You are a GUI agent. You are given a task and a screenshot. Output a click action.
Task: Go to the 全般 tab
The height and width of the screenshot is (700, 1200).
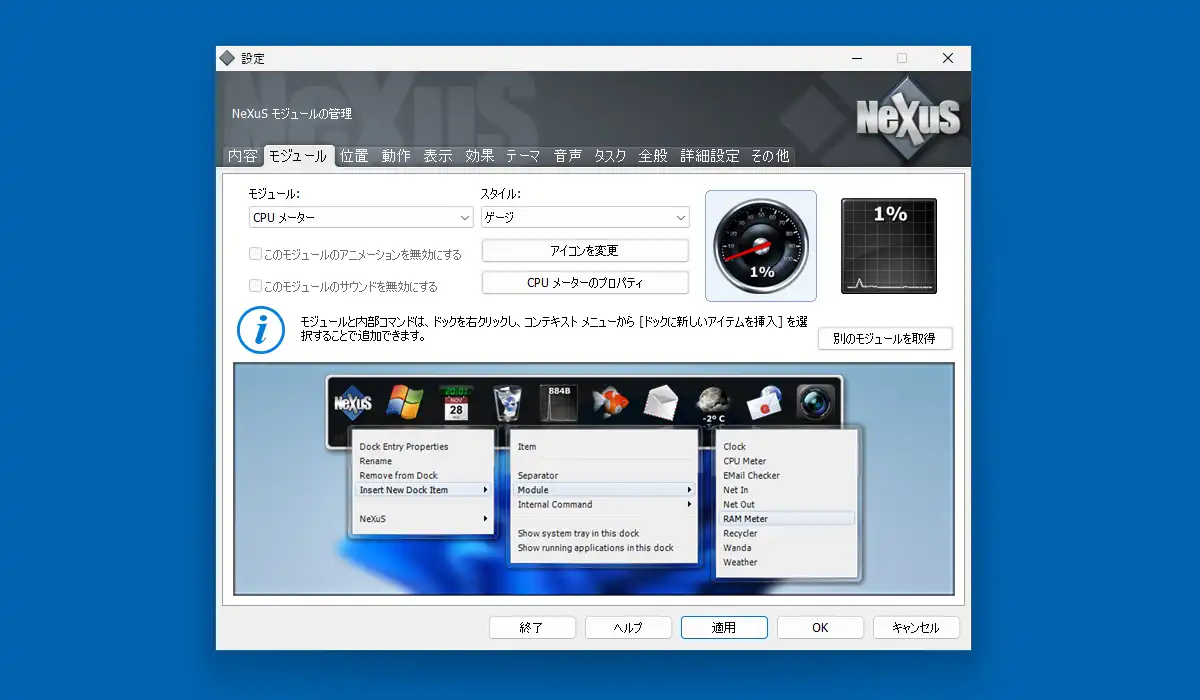click(653, 156)
